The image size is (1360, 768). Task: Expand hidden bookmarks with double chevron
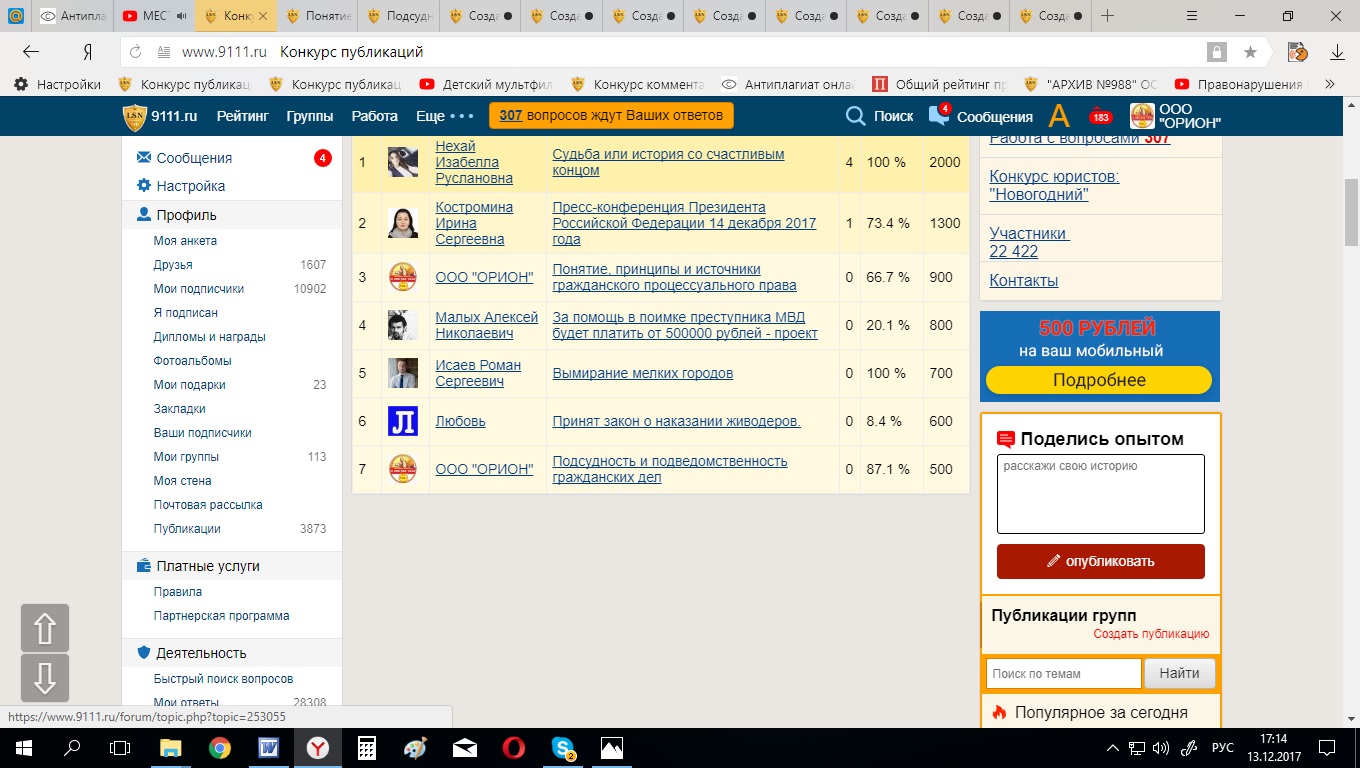1329,85
